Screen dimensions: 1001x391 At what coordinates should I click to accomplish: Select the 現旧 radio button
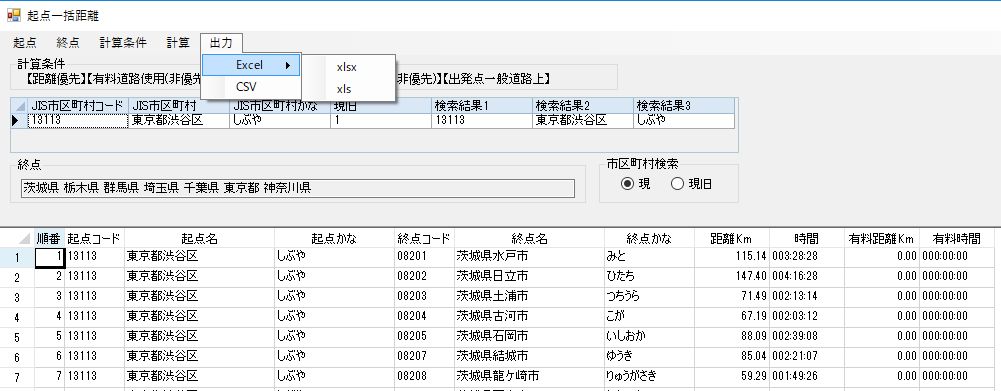pyautogui.click(x=691, y=184)
